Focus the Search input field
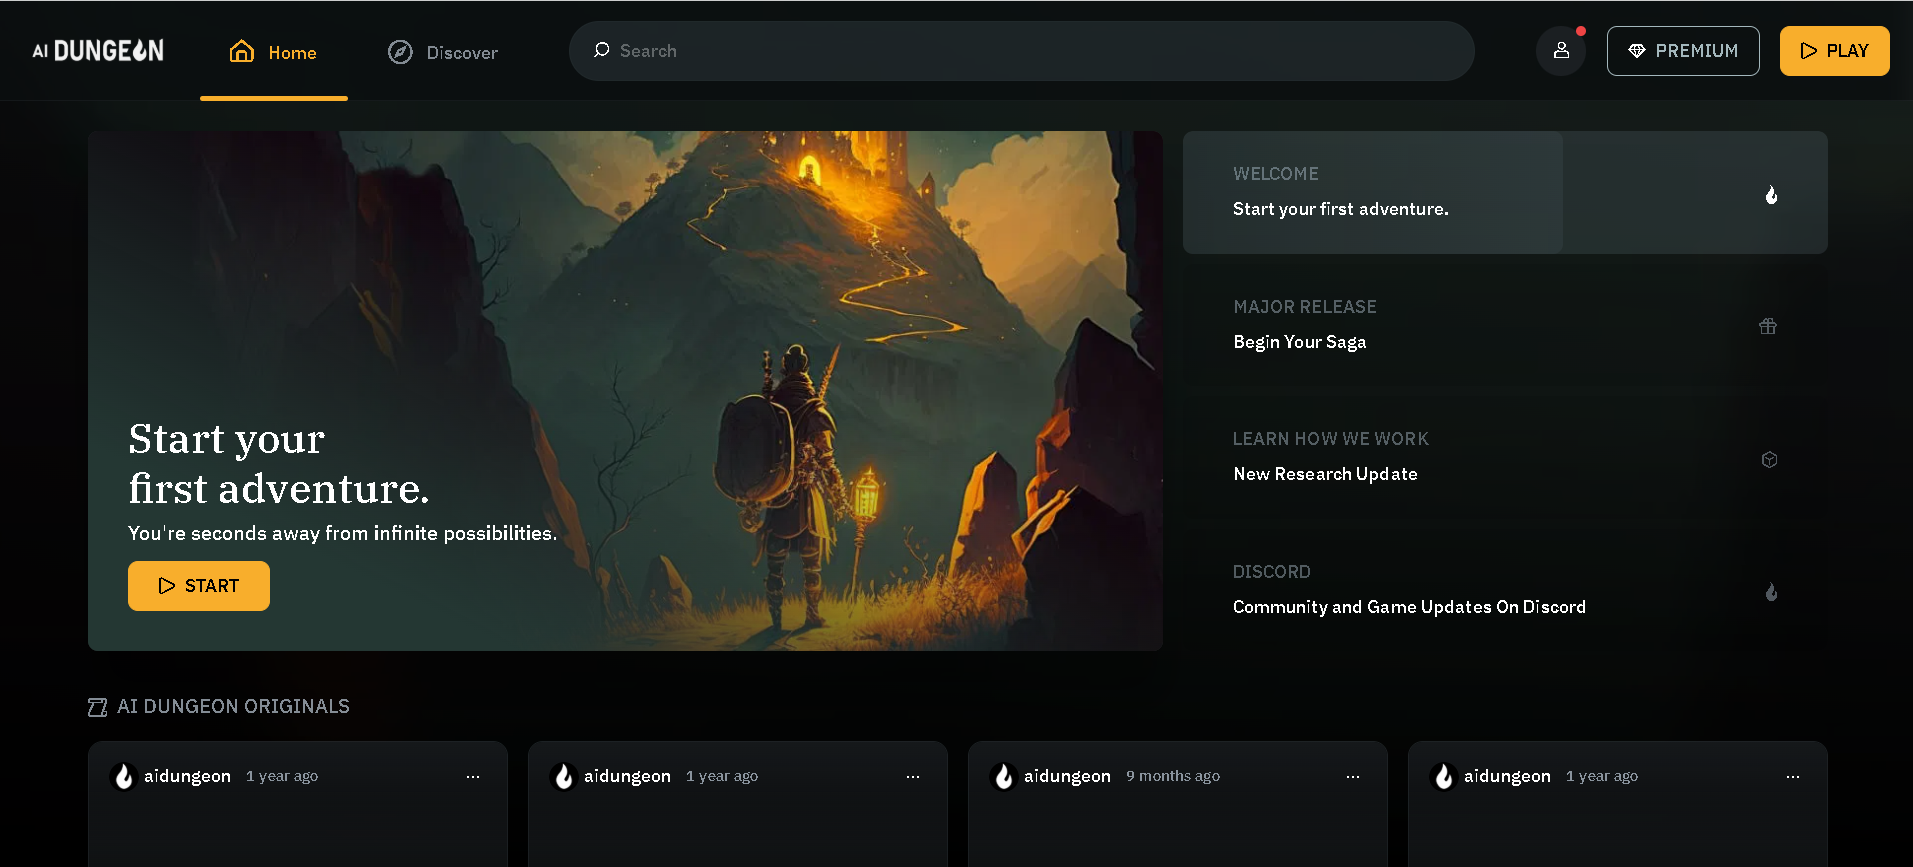Viewport: 1913px width, 867px height. pos(1021,51)
